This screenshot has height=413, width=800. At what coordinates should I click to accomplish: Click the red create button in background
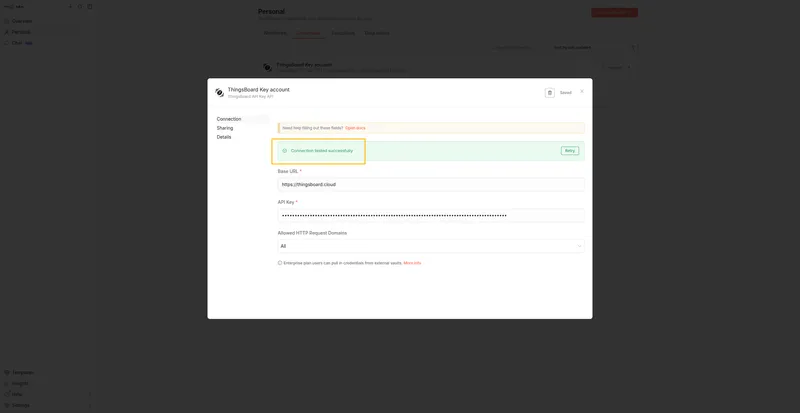[614, 13]
